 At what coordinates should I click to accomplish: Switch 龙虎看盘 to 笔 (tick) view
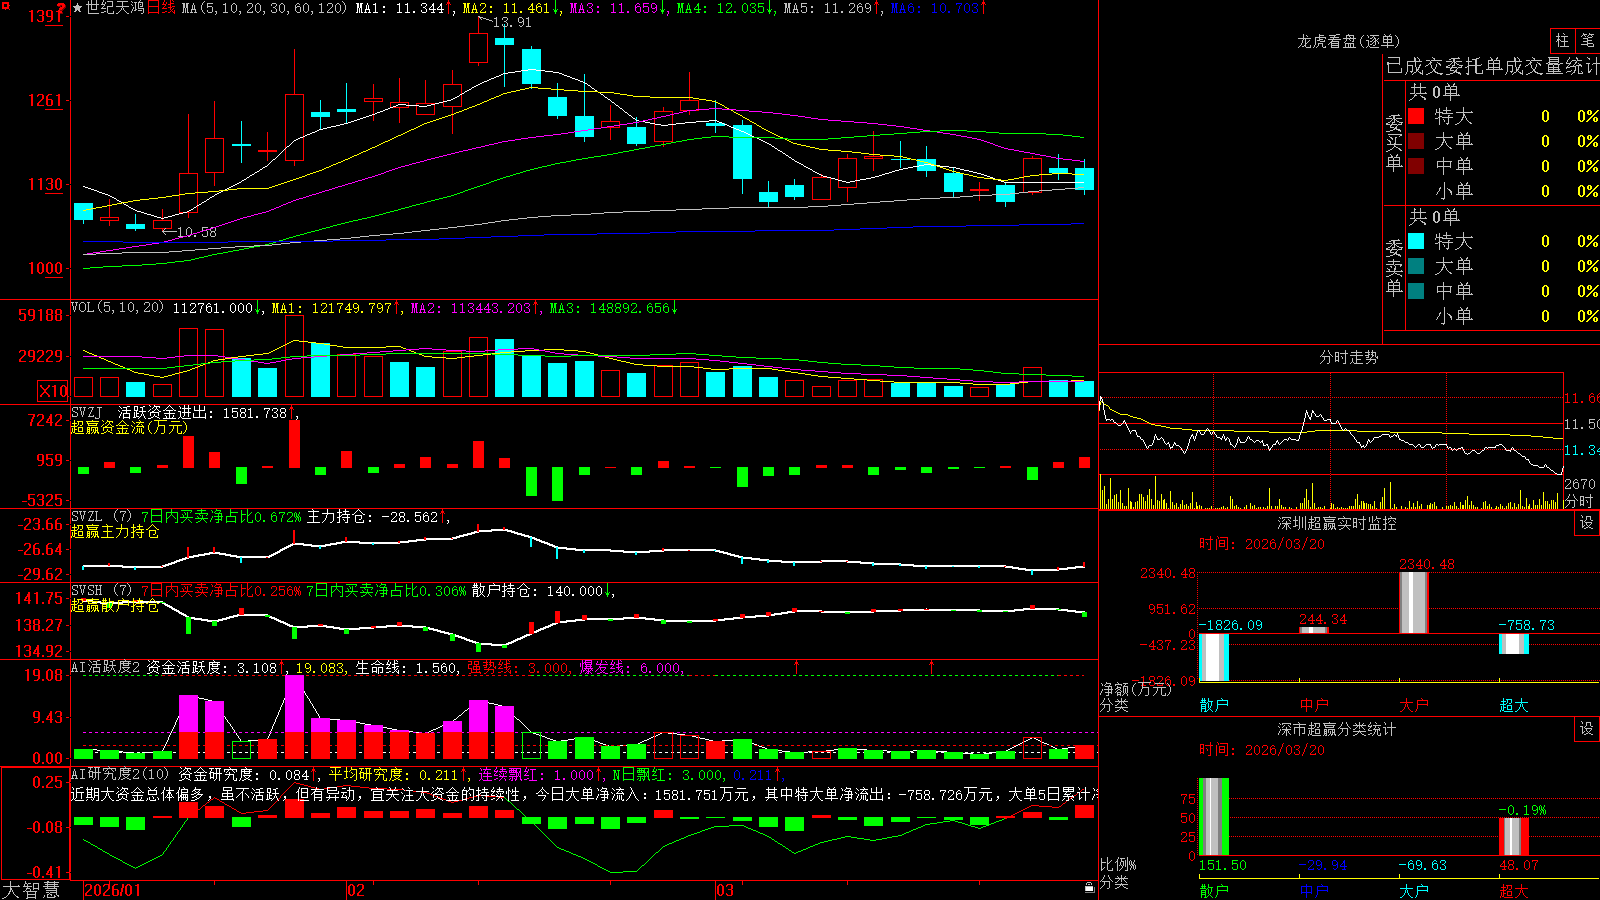pyautogui.click(x=1587, y=40)
